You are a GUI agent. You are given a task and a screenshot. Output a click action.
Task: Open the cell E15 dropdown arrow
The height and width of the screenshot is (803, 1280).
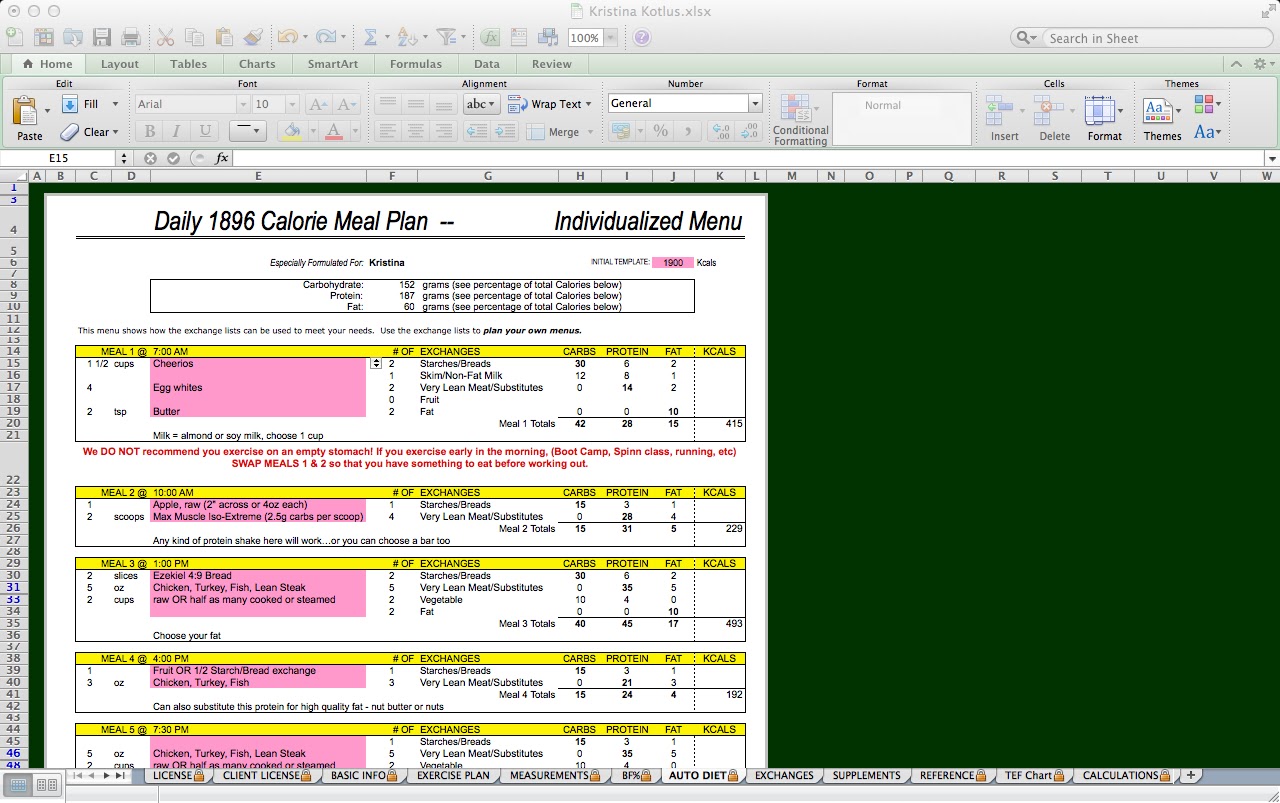tap(376, 364)
